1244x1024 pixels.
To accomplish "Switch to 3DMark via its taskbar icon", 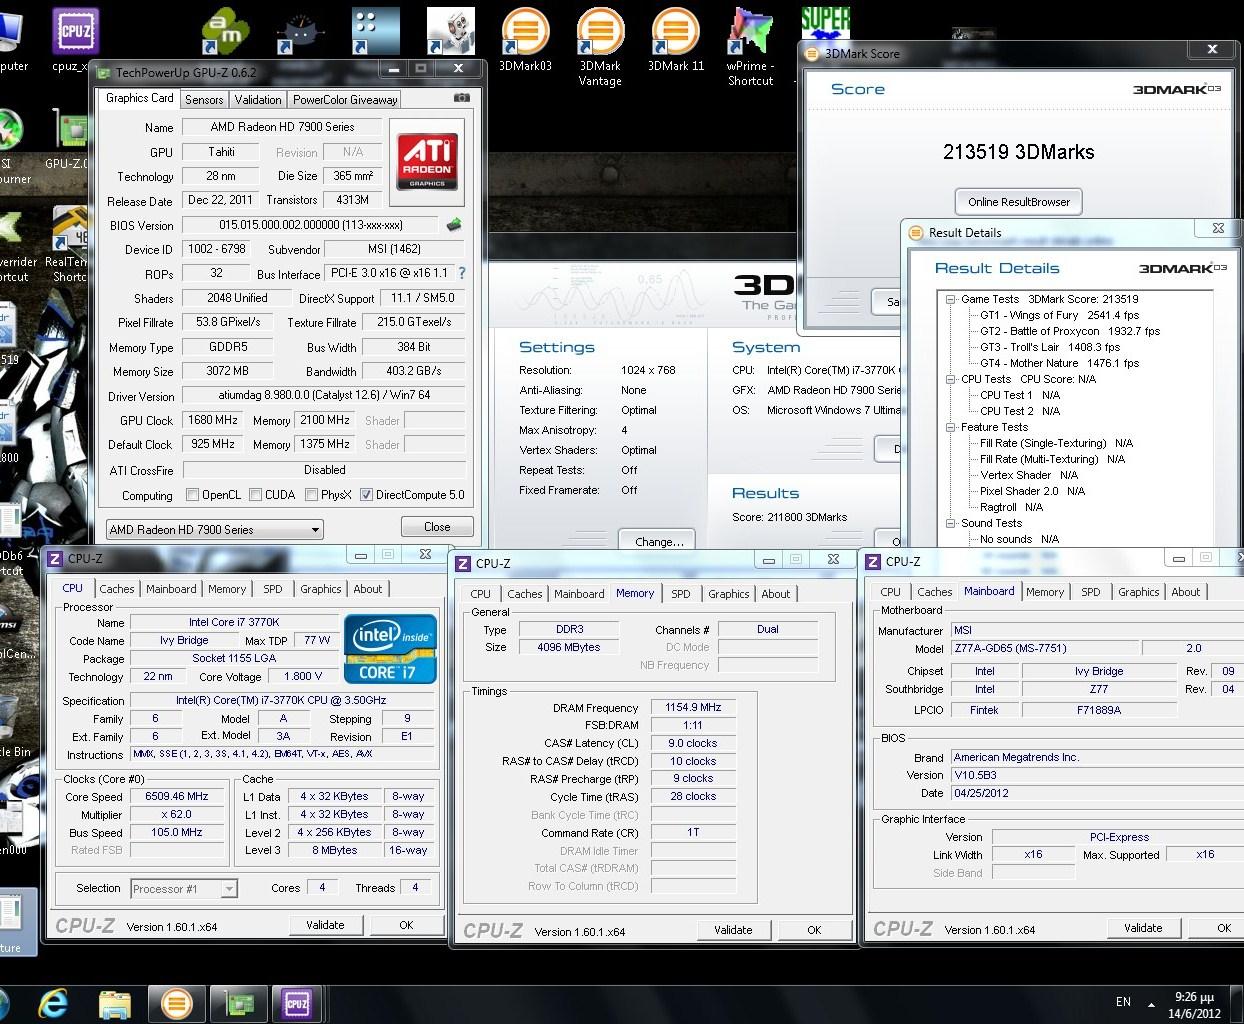I will (x=177, y=1002).
